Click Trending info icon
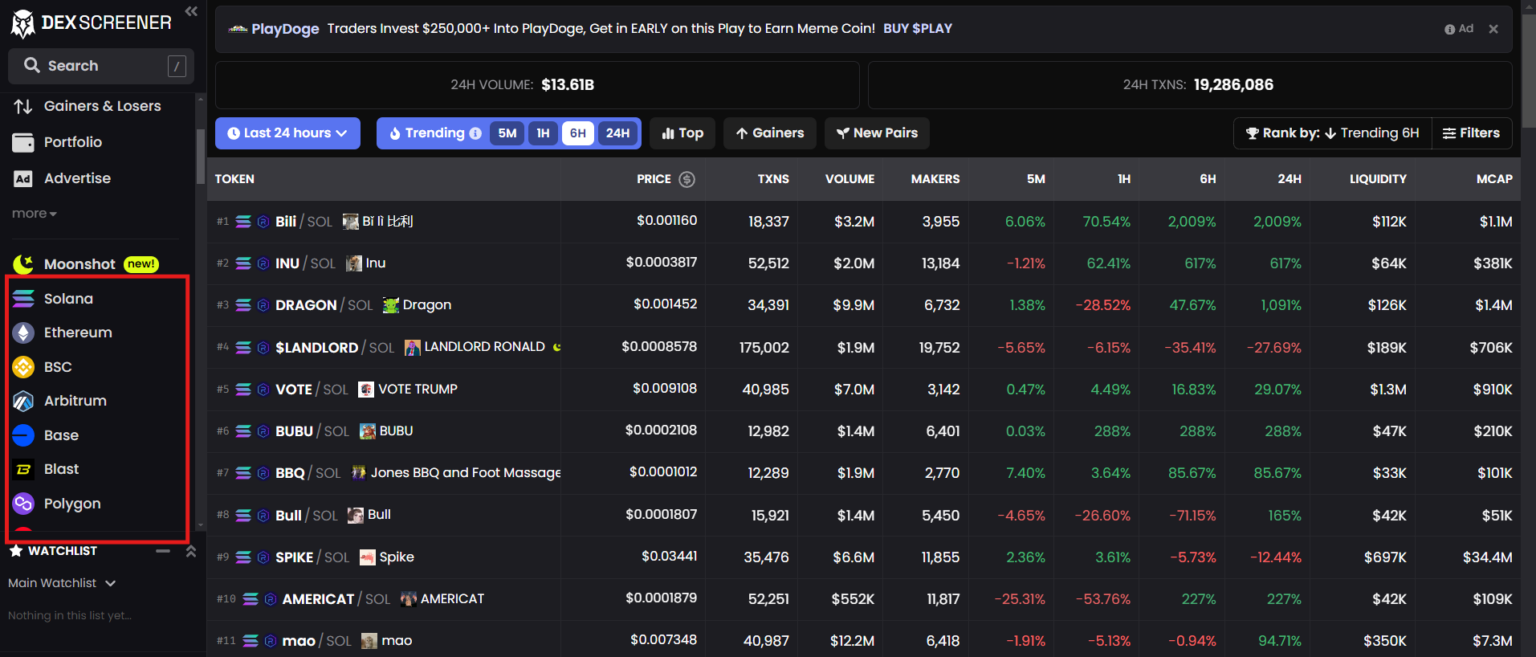This screenshot has width=1536, height=657. point(475,133)
